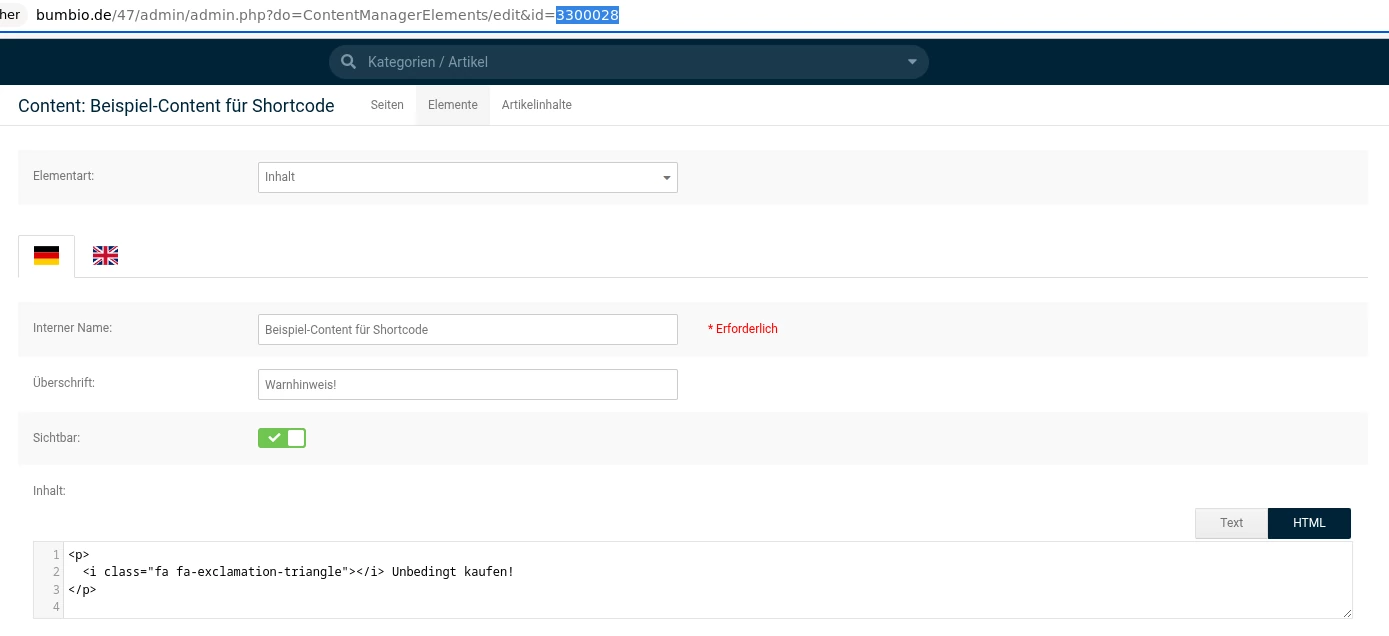Click the opening <p> tag on line 1
Screen dimensions: 1389x636
pyautogui.click(x=79, y=554)
